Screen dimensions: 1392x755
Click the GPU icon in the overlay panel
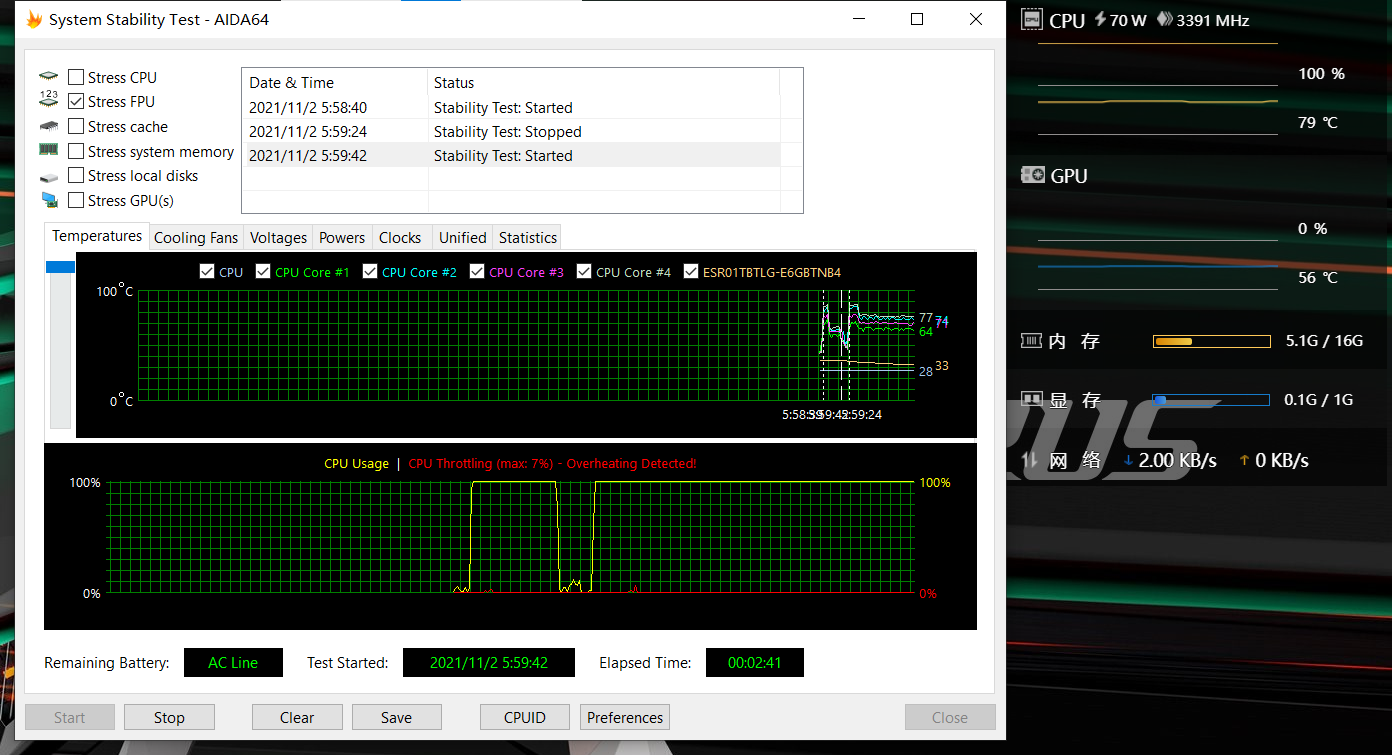[1032, 176]
